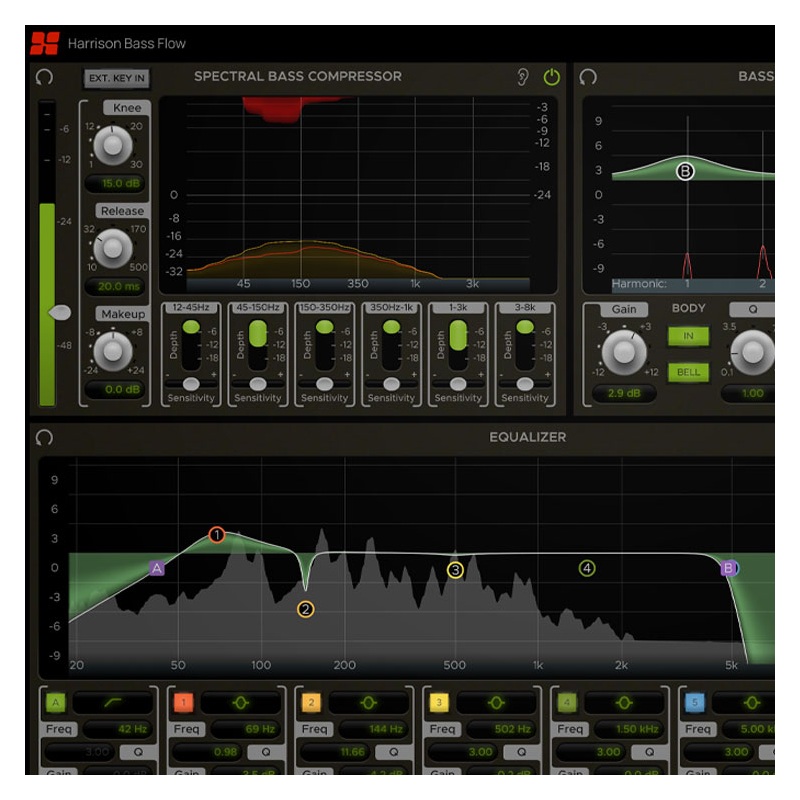Screen dimensions: 800x800
Task: Click the sidechain listen headphone icon
Action: [523, 76]
